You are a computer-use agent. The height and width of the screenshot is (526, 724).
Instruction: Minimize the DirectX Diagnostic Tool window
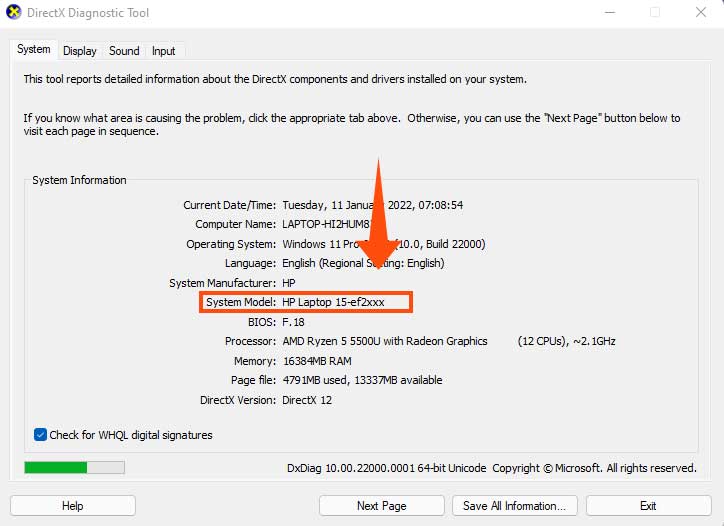point(610,12)
